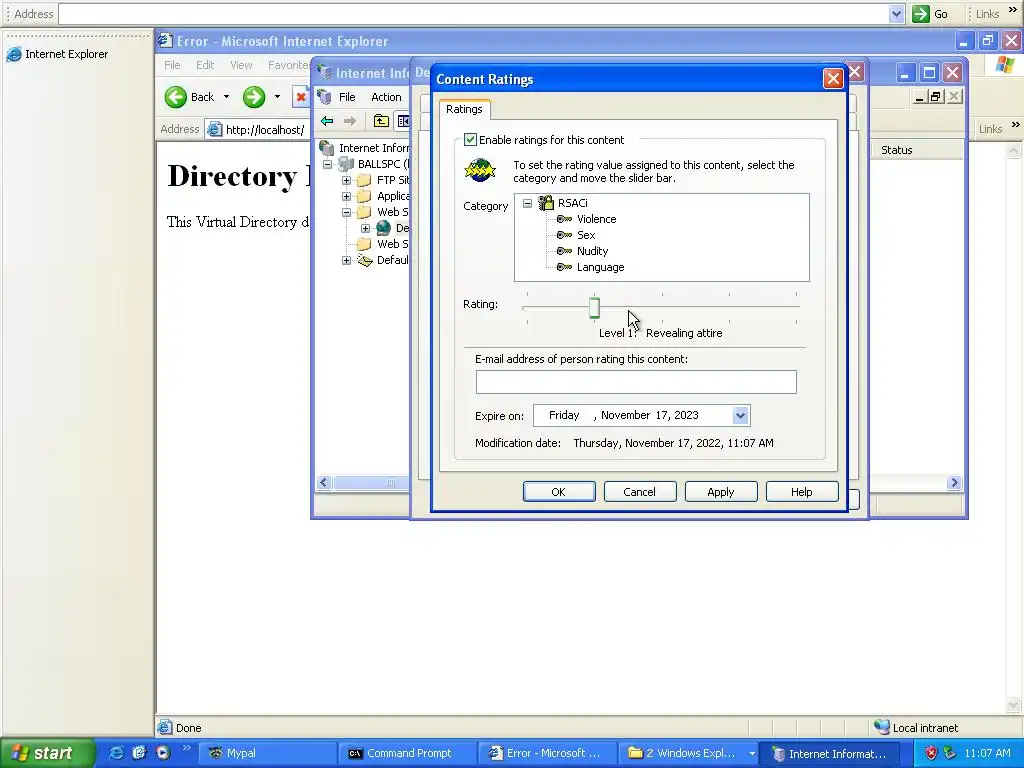The height and width of the screenshot is (768, 1024).
Task: Select Internet Explorer in left sidebar
Action: pos(57,54)
